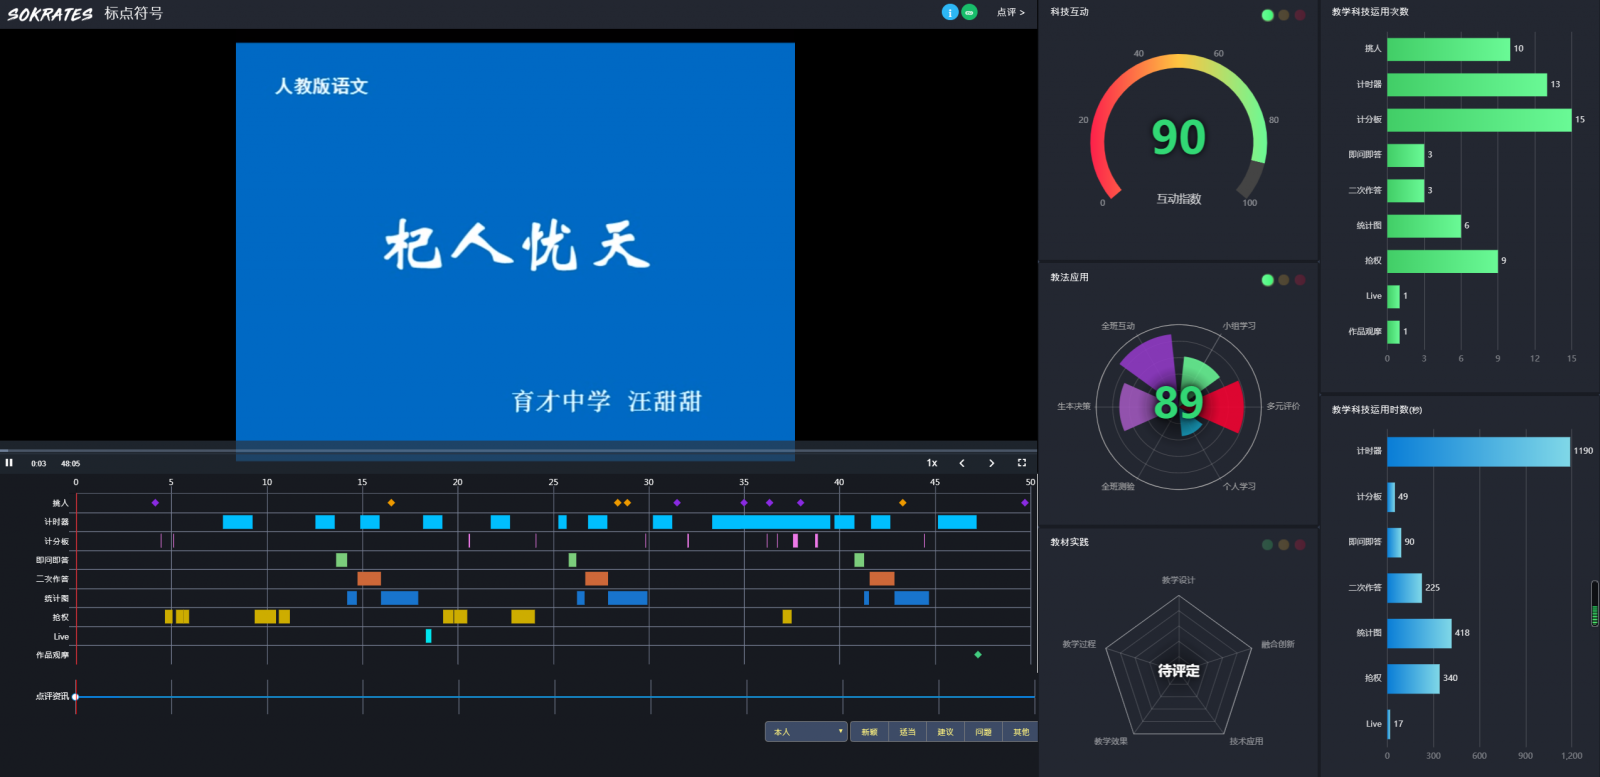
Task: Click the 其他 comment button
Action: click(x=1020, y=732)
